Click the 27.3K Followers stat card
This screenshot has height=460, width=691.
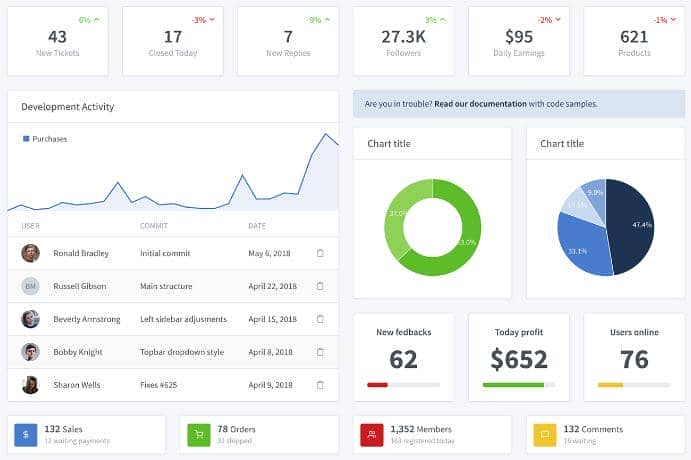403,42
